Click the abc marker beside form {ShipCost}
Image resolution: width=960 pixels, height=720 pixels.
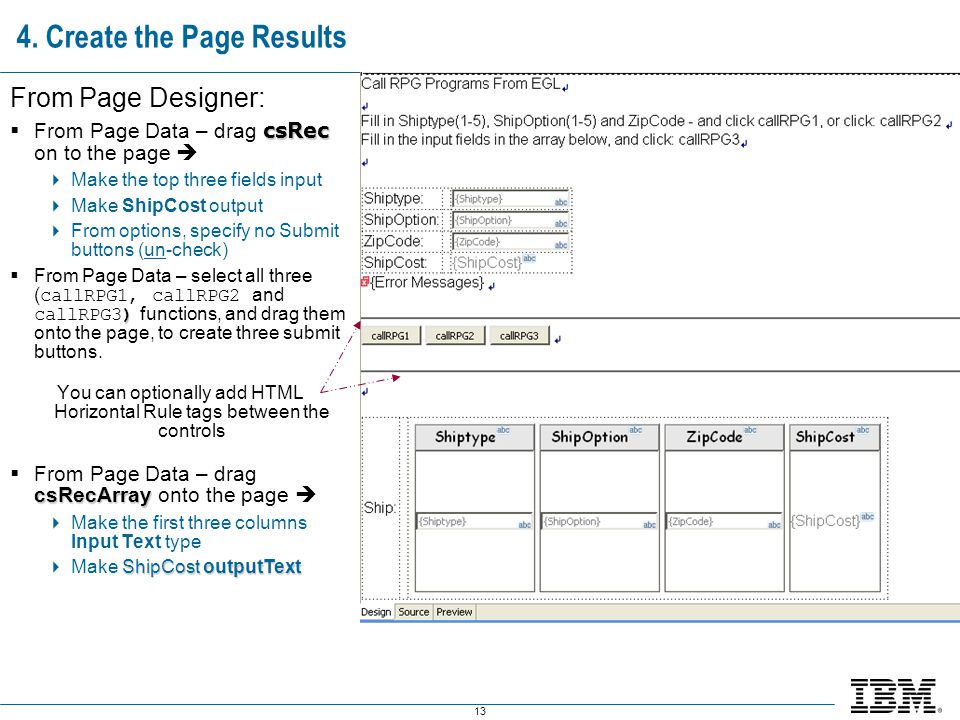tap(530, 258)
